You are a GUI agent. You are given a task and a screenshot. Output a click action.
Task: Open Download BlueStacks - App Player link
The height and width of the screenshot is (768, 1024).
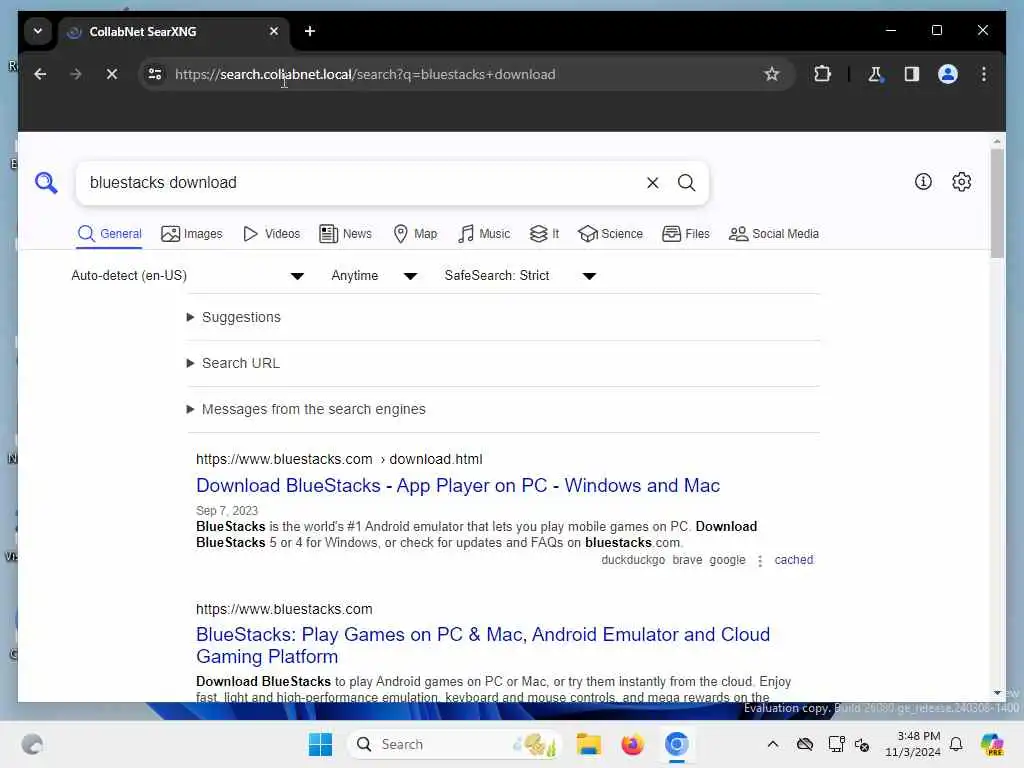458,486
